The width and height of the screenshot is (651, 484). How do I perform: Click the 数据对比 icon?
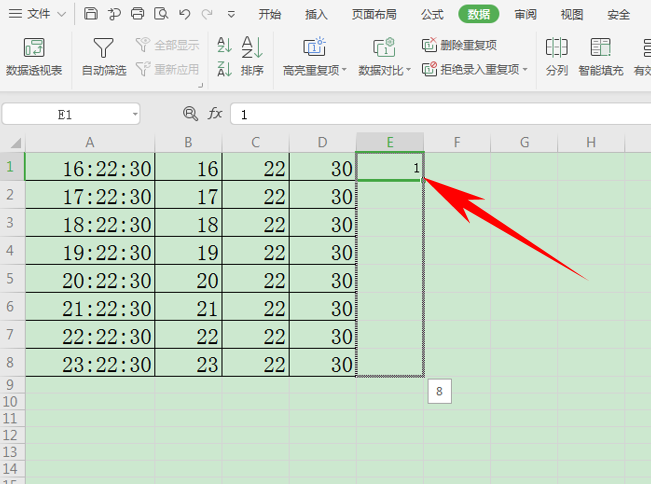384,46
